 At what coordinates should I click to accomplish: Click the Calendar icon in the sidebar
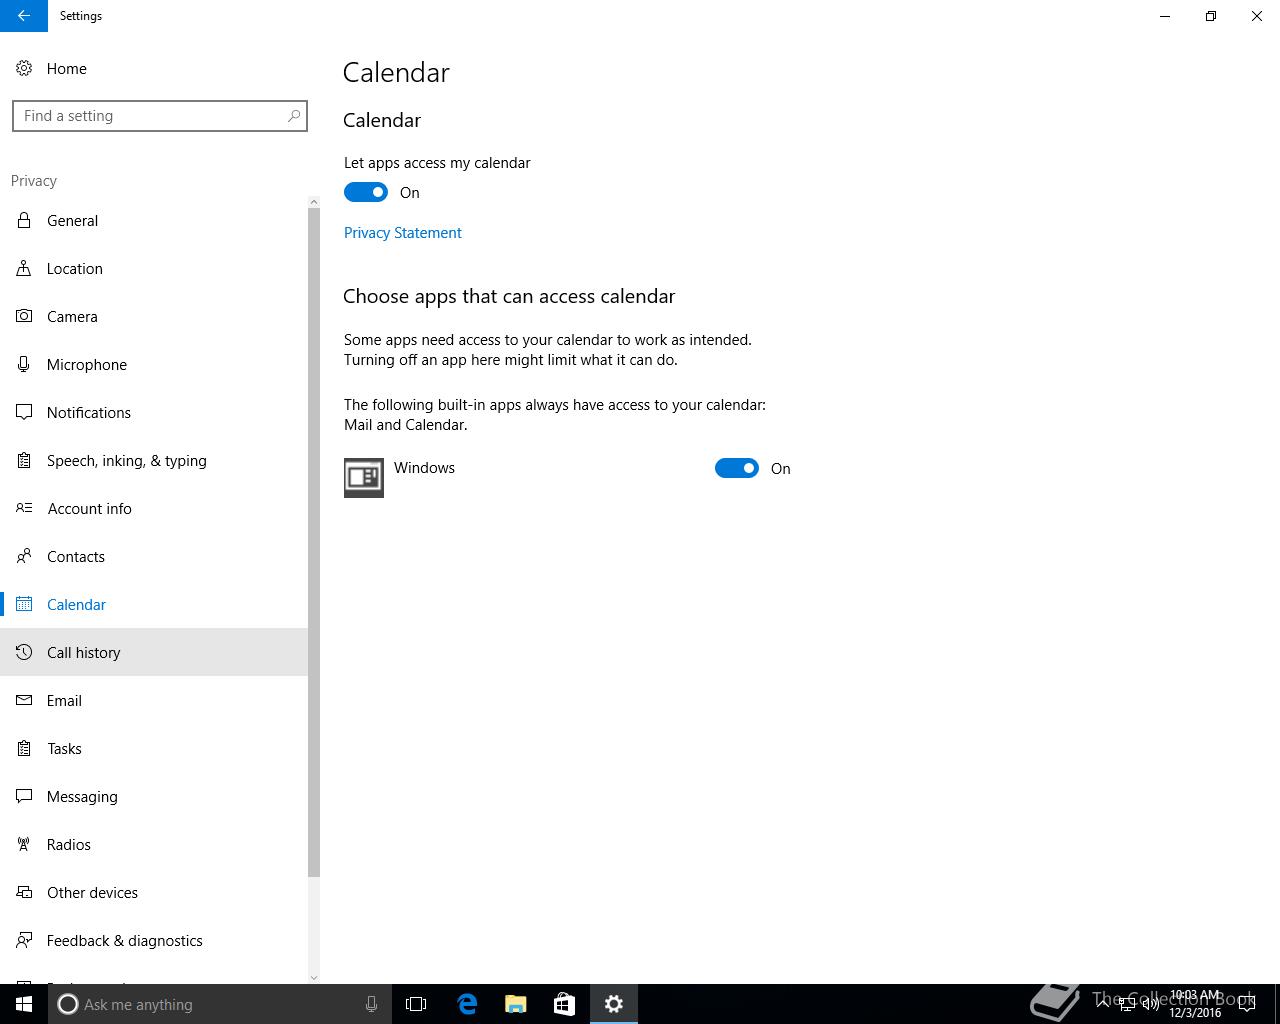(x=24, y=605)
